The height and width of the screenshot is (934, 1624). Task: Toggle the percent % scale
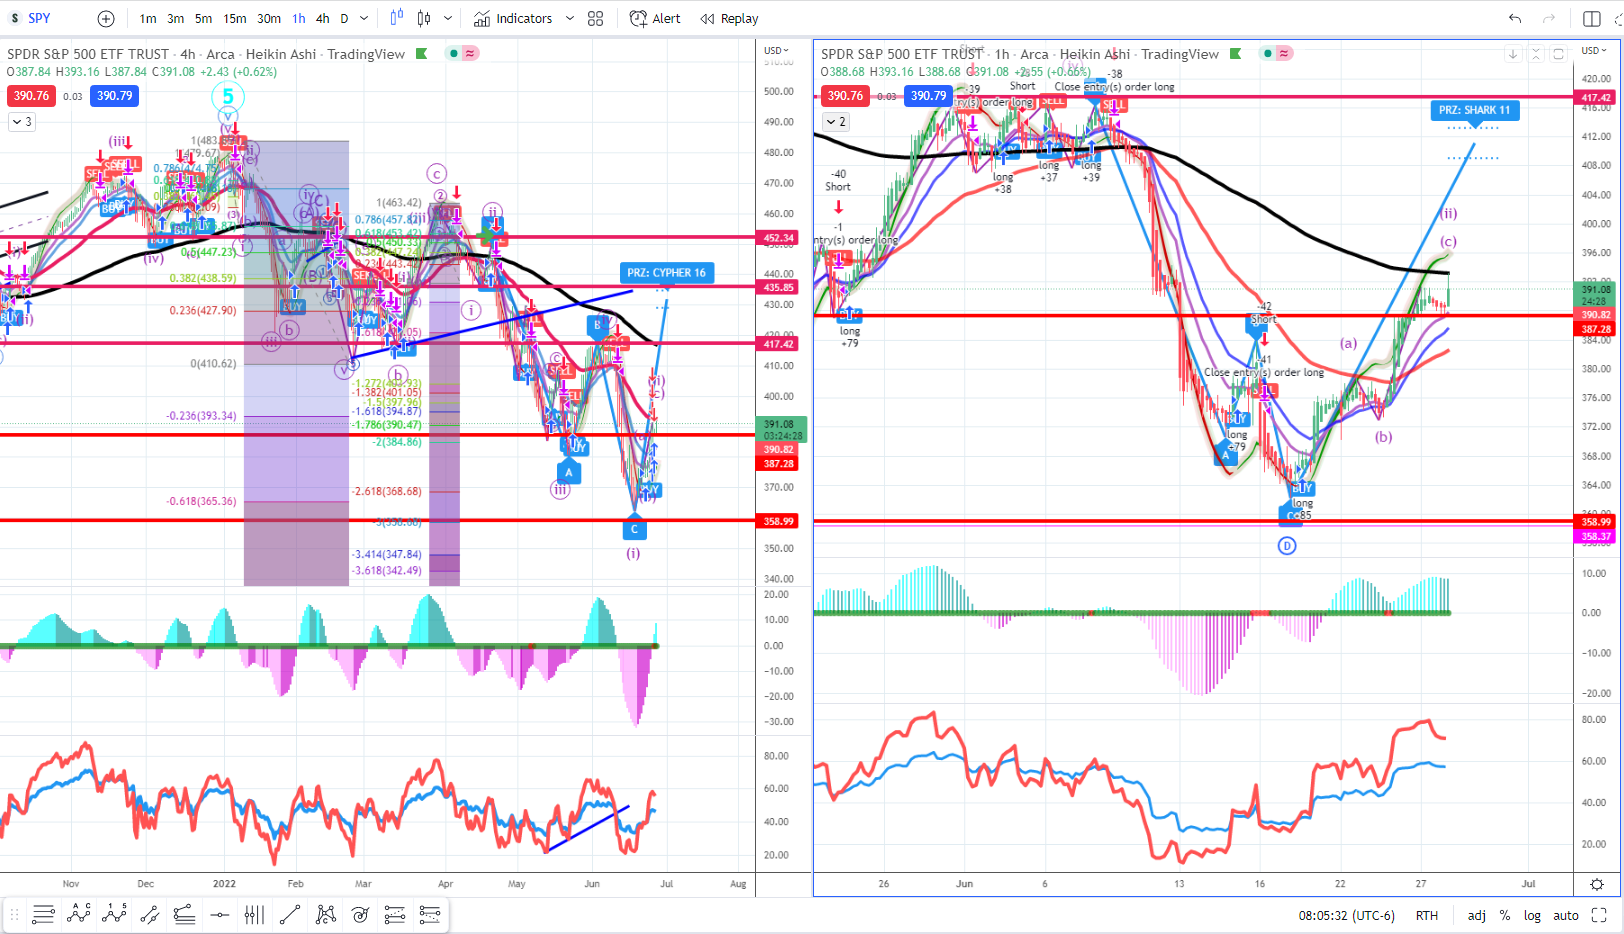[1505, 915]
